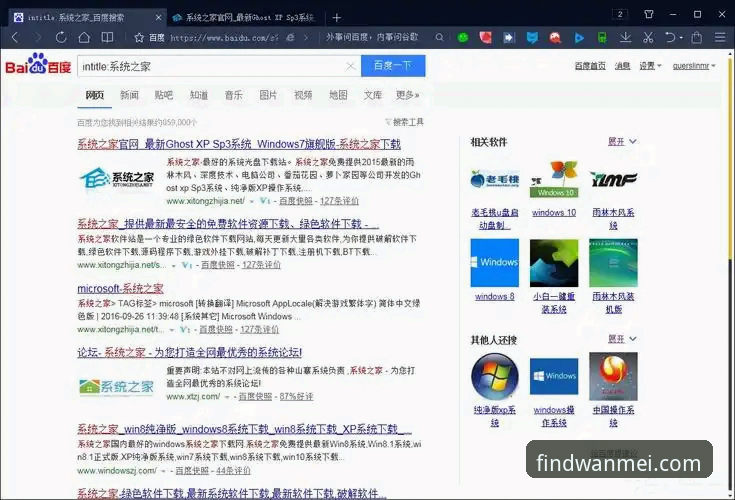
Task: Click the magnifier search icon in toolbar
Action: [439, 37]
